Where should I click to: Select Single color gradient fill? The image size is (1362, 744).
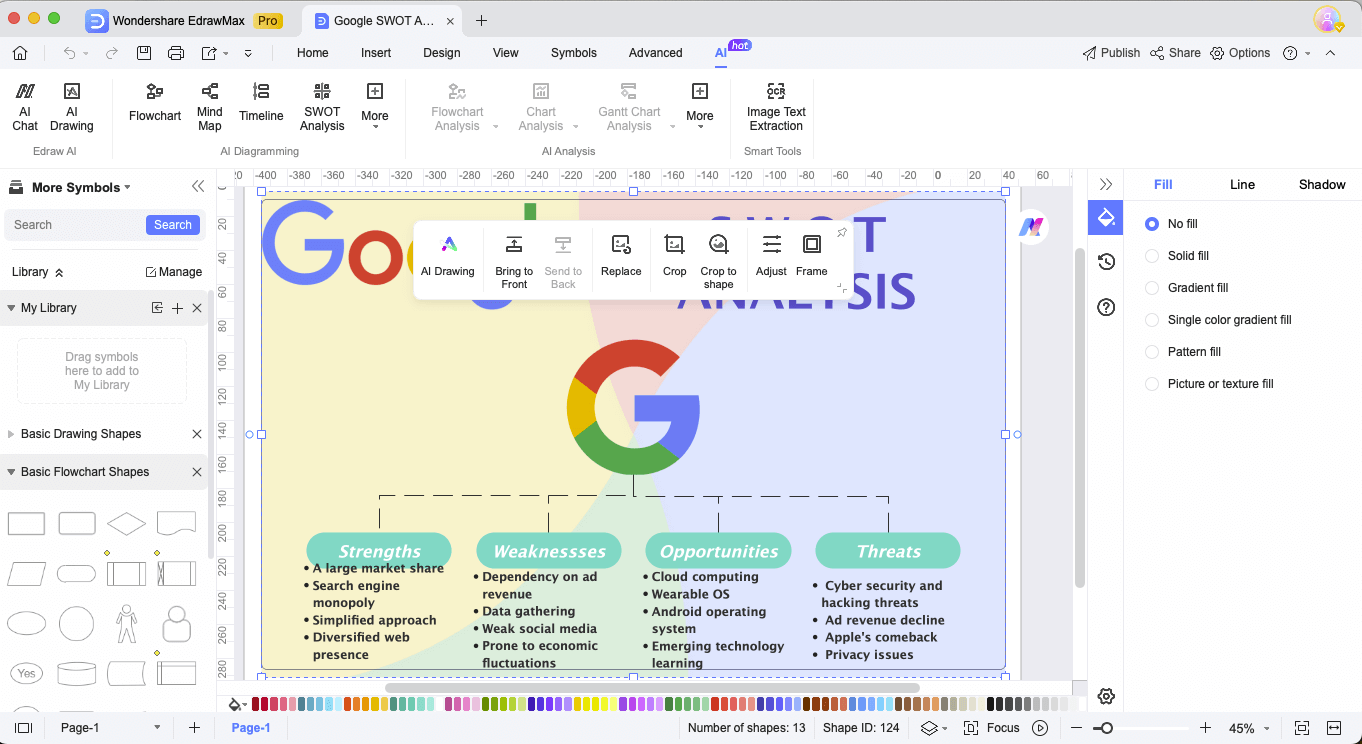tap(1218, 320)
